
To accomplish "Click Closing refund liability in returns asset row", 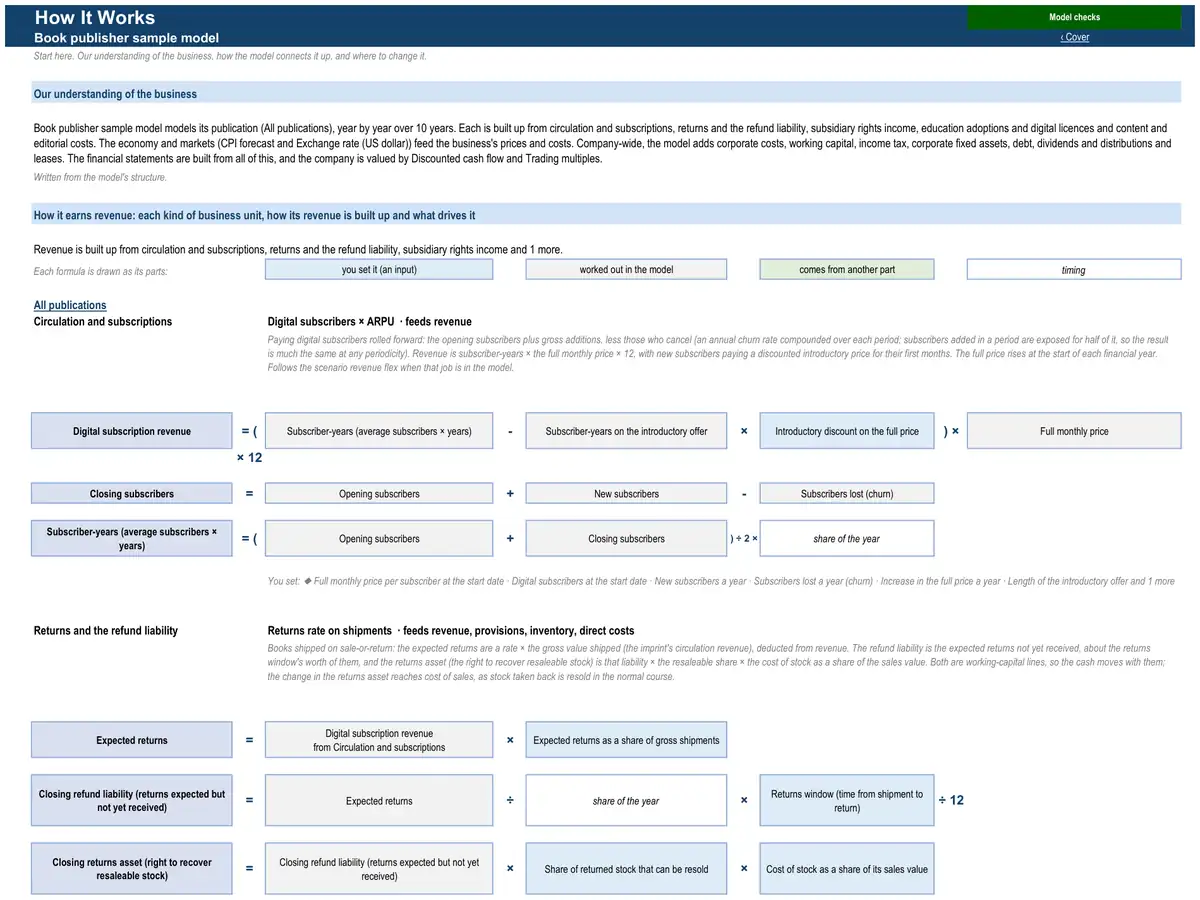I will tap(379, 868).
